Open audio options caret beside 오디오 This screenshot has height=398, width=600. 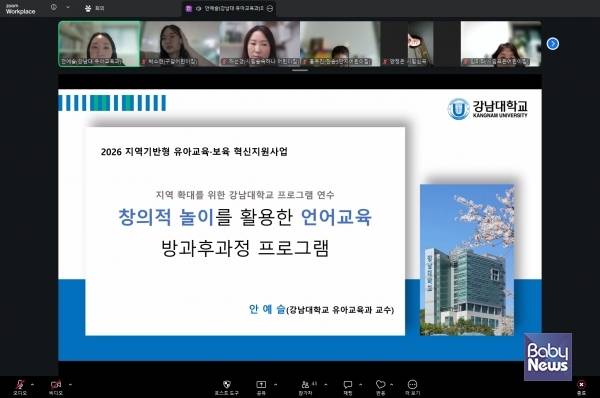32,384
